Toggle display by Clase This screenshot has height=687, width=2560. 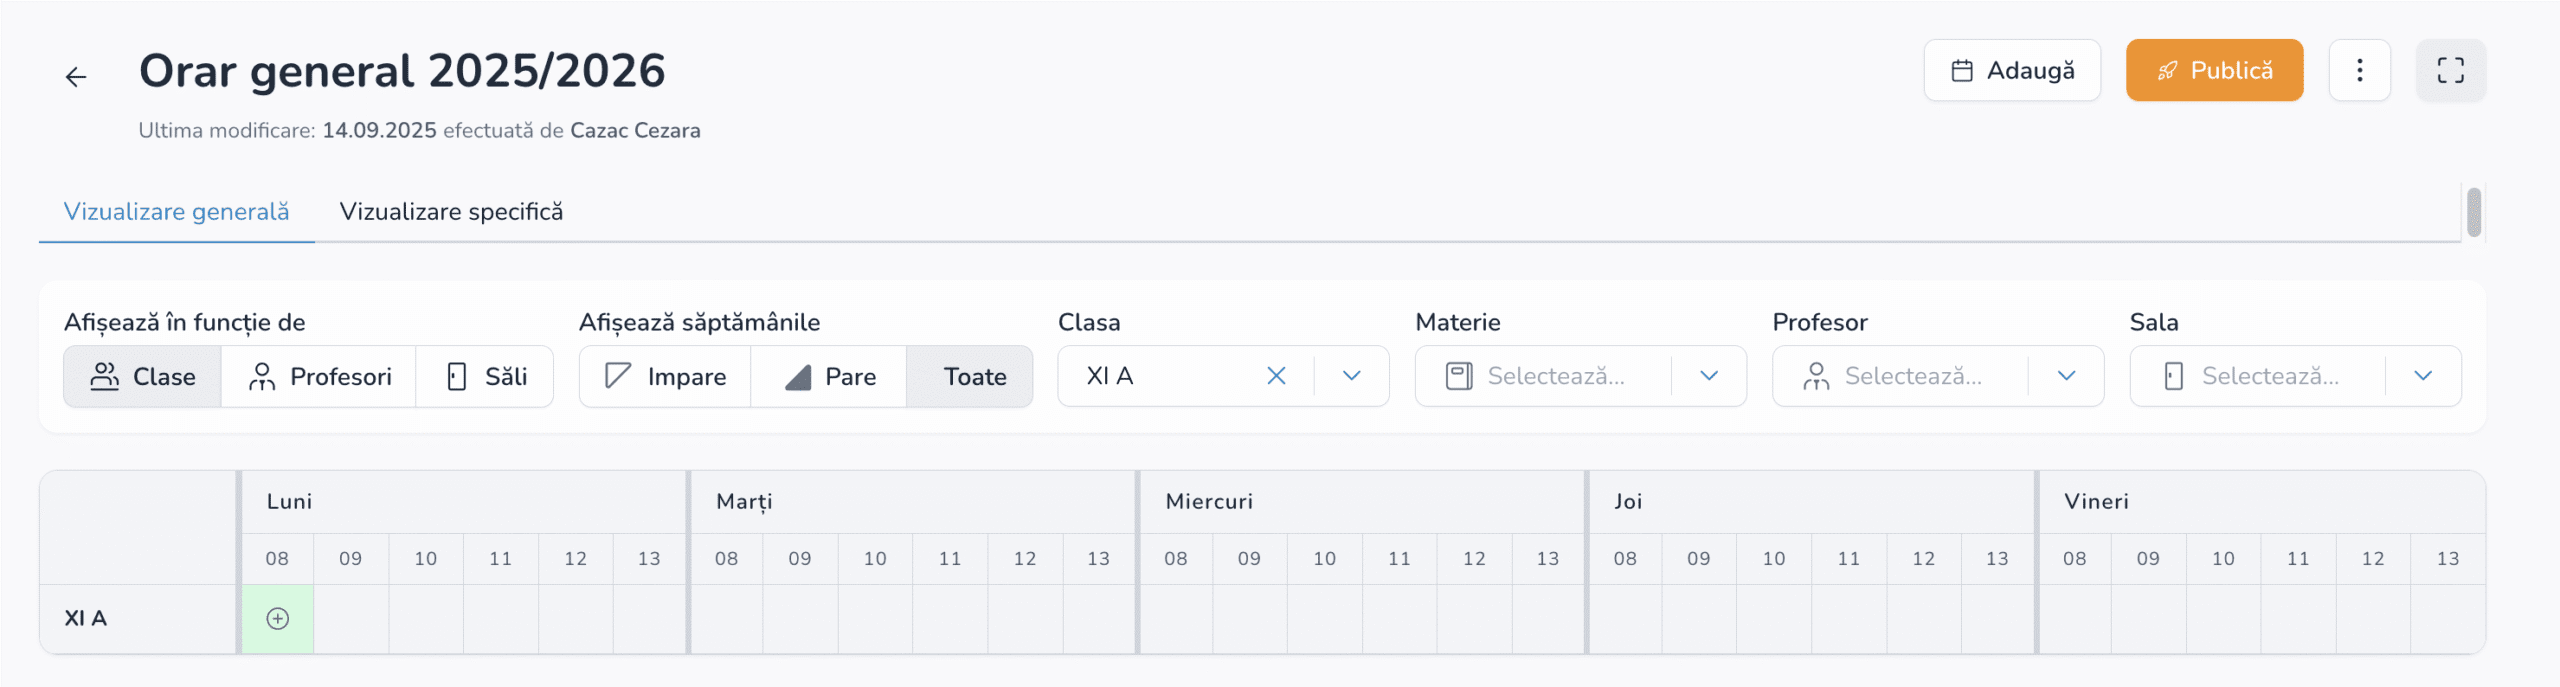143,377
